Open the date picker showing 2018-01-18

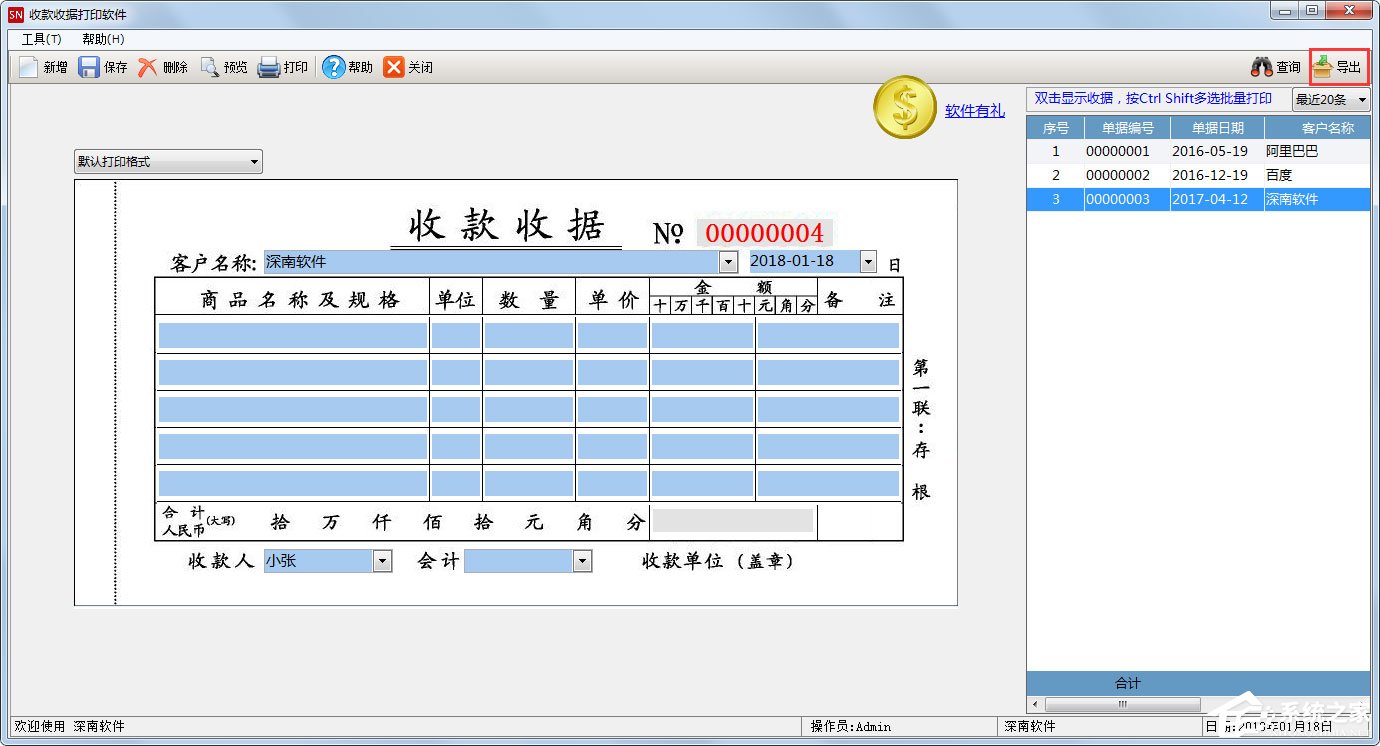[x=867, y=262]
